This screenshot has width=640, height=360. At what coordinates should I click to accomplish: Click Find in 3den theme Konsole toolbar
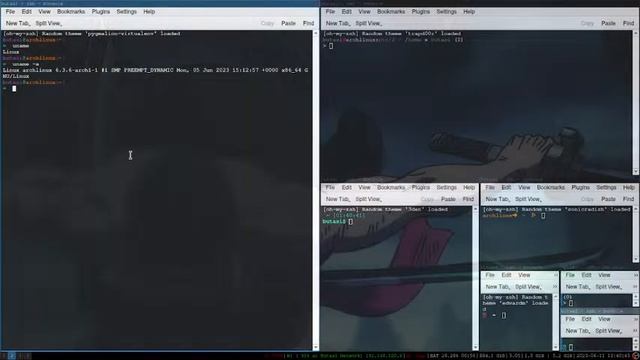[468, 199]
